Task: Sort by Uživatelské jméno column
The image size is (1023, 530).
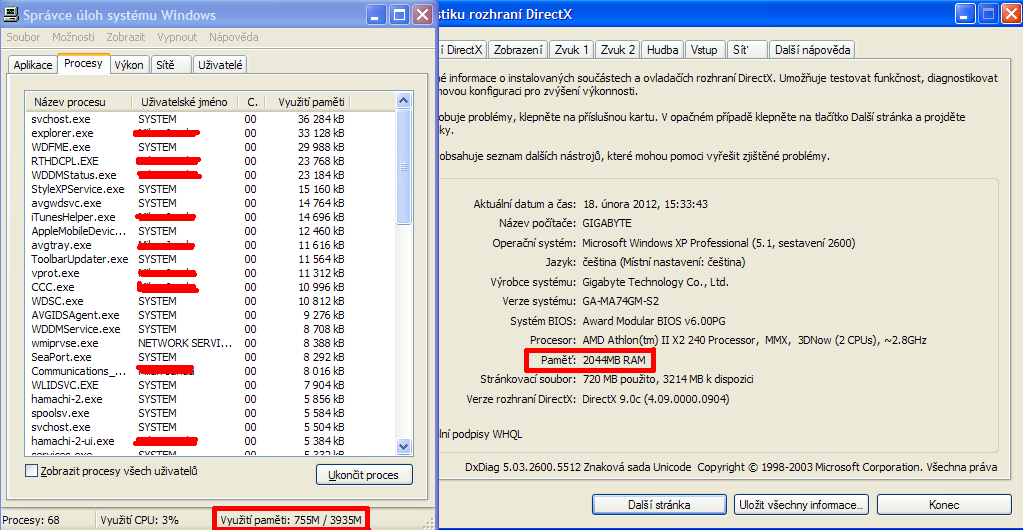Action: (185, 102)
